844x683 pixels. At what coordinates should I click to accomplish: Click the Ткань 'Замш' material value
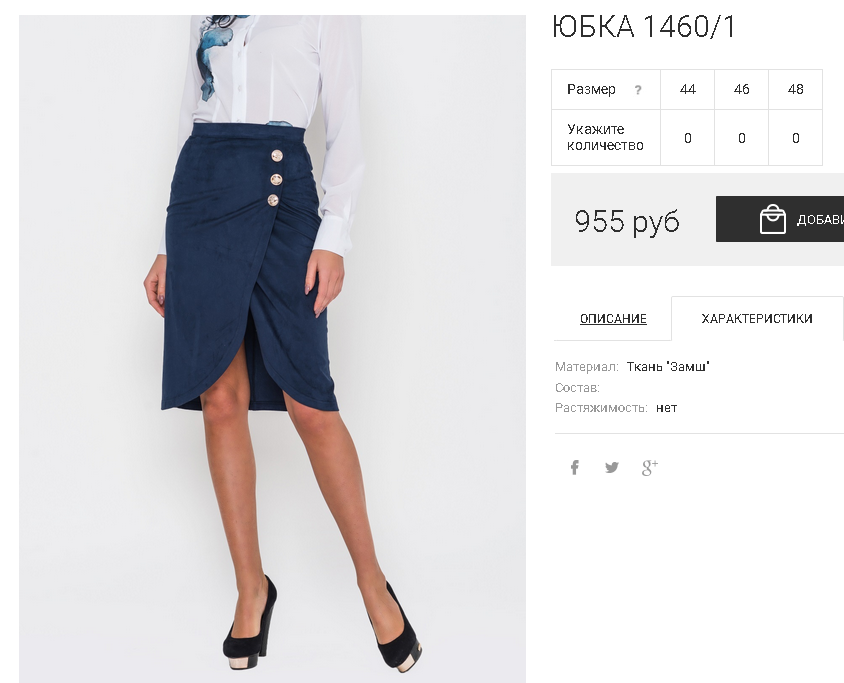[668, 367]
